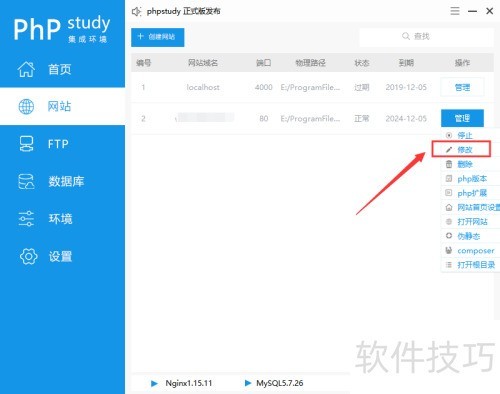Image resolution: width=500 pixels, height=394 pixels.
Task: Select 网站首页设置 menu entry
Action: point(470,207)
